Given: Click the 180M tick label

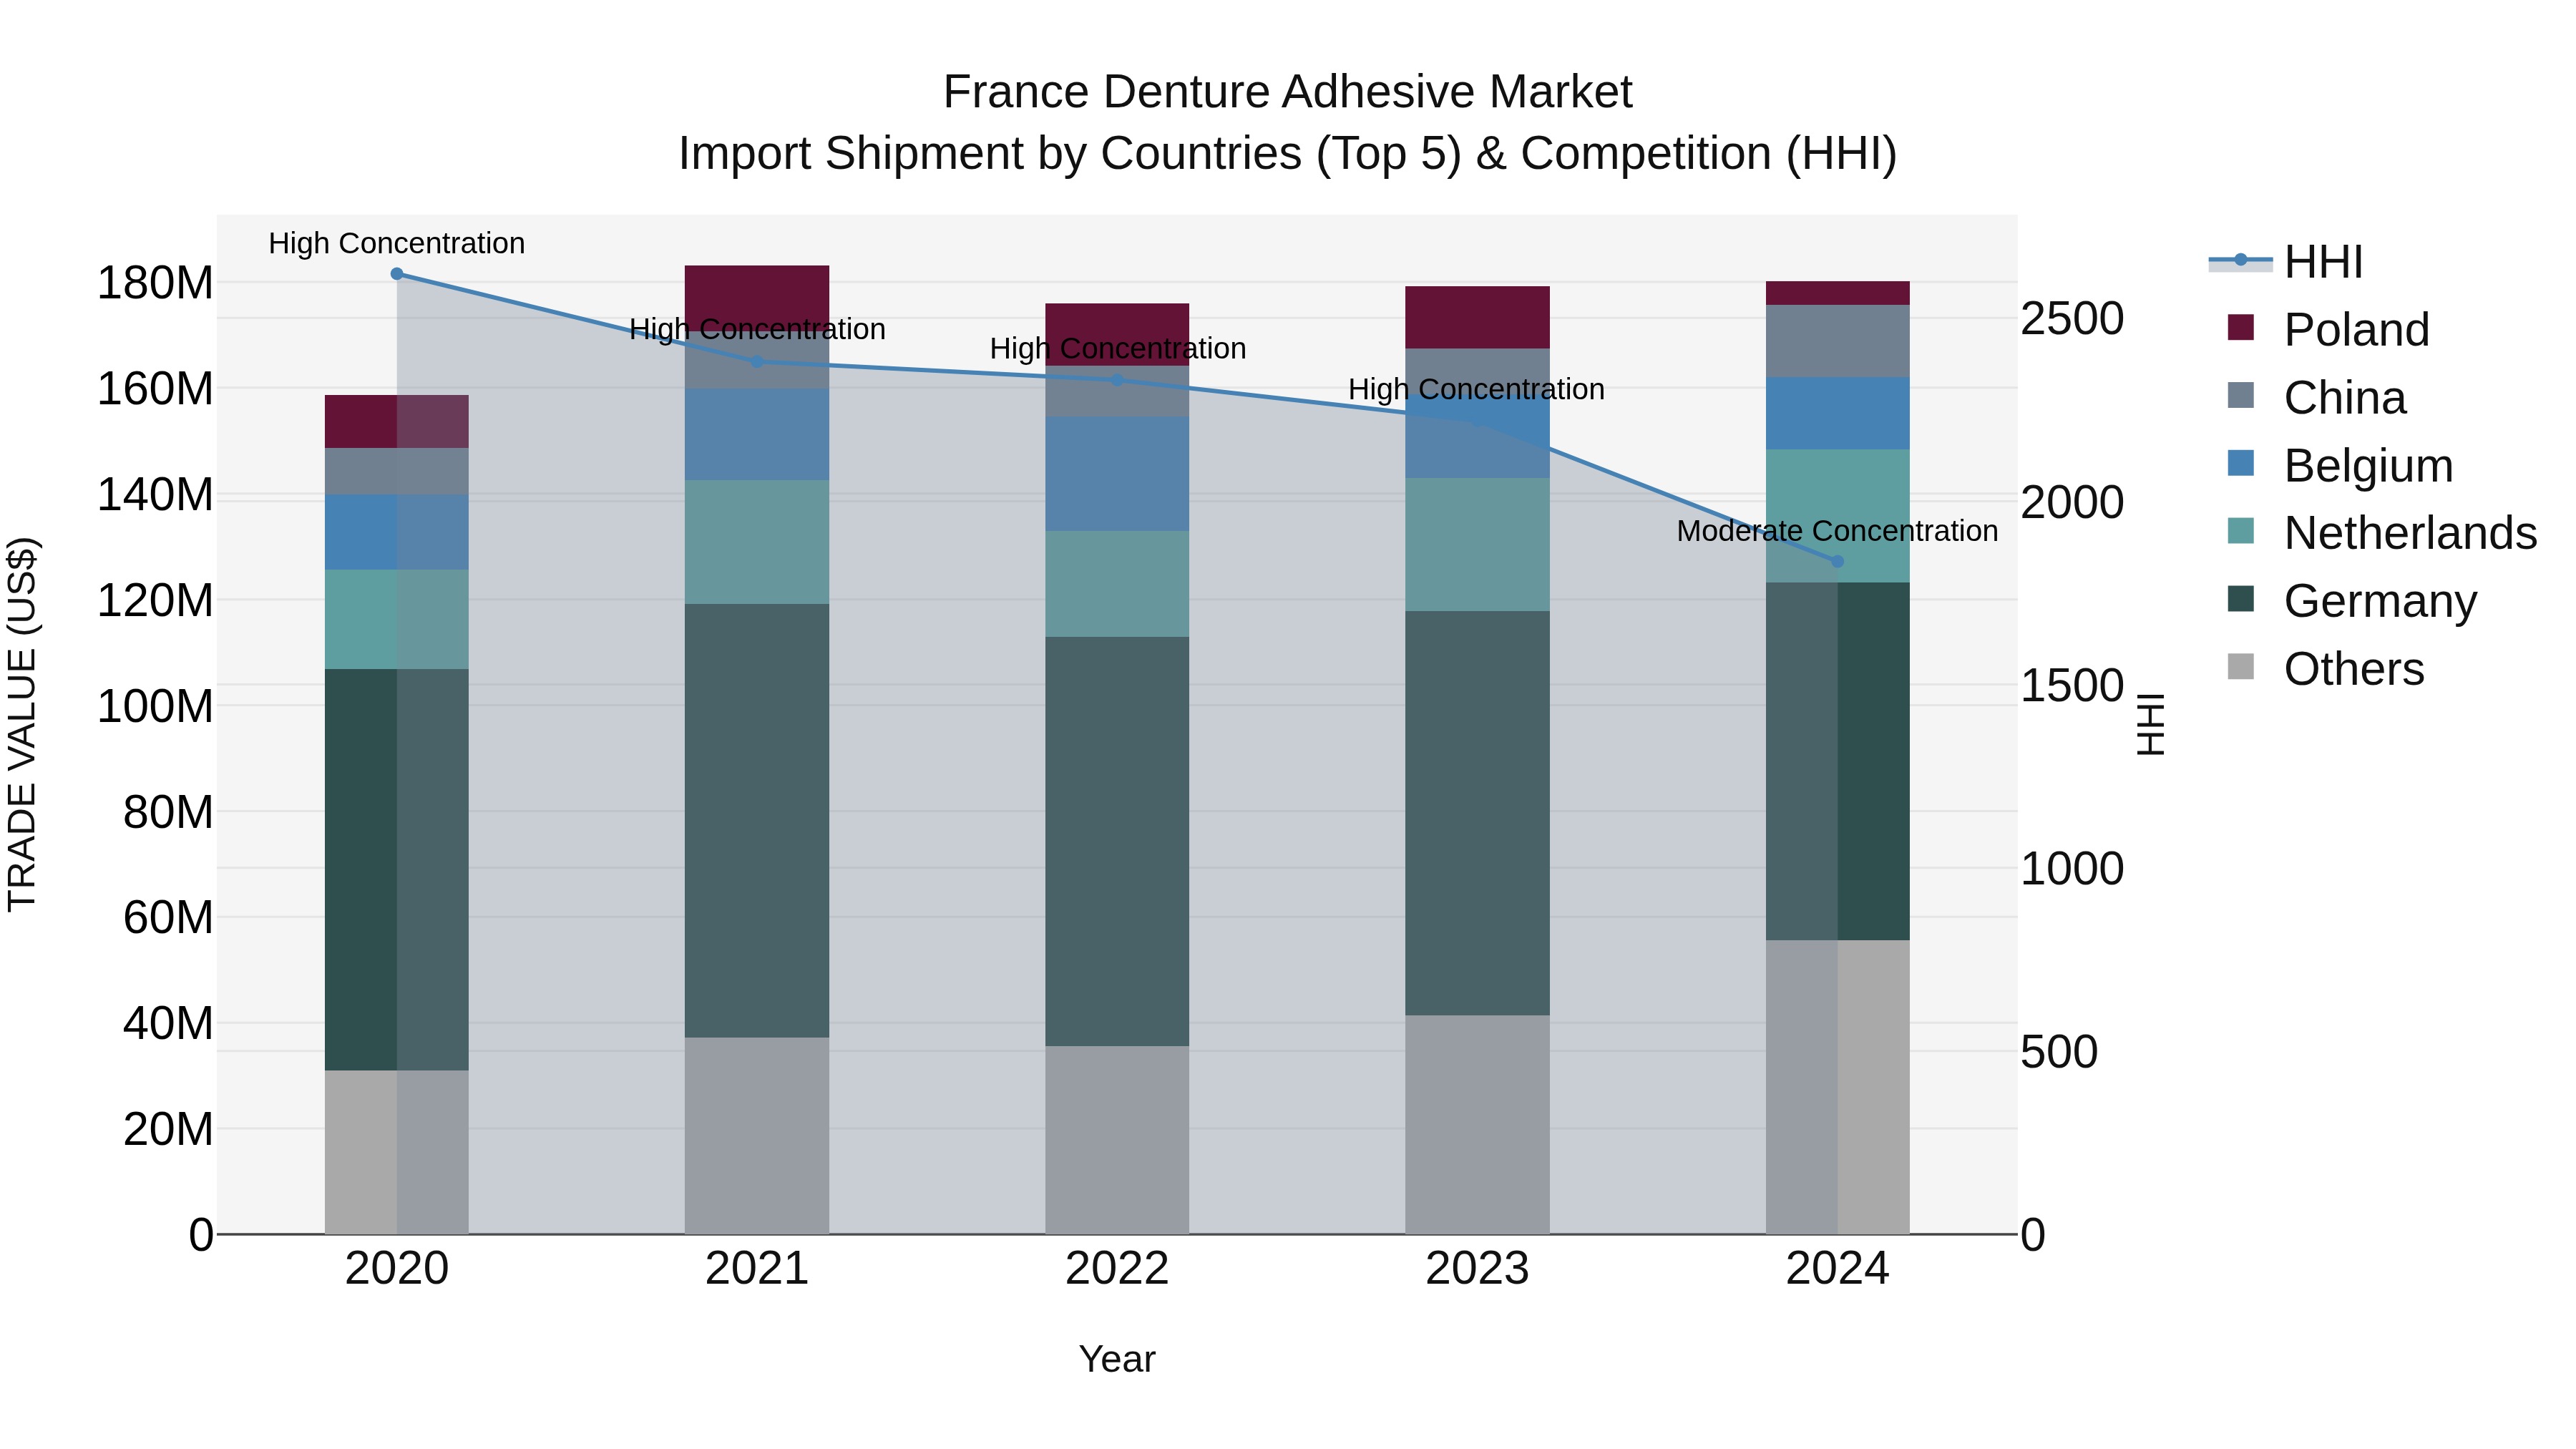Looking at the screenshot, I should point(155,283).
